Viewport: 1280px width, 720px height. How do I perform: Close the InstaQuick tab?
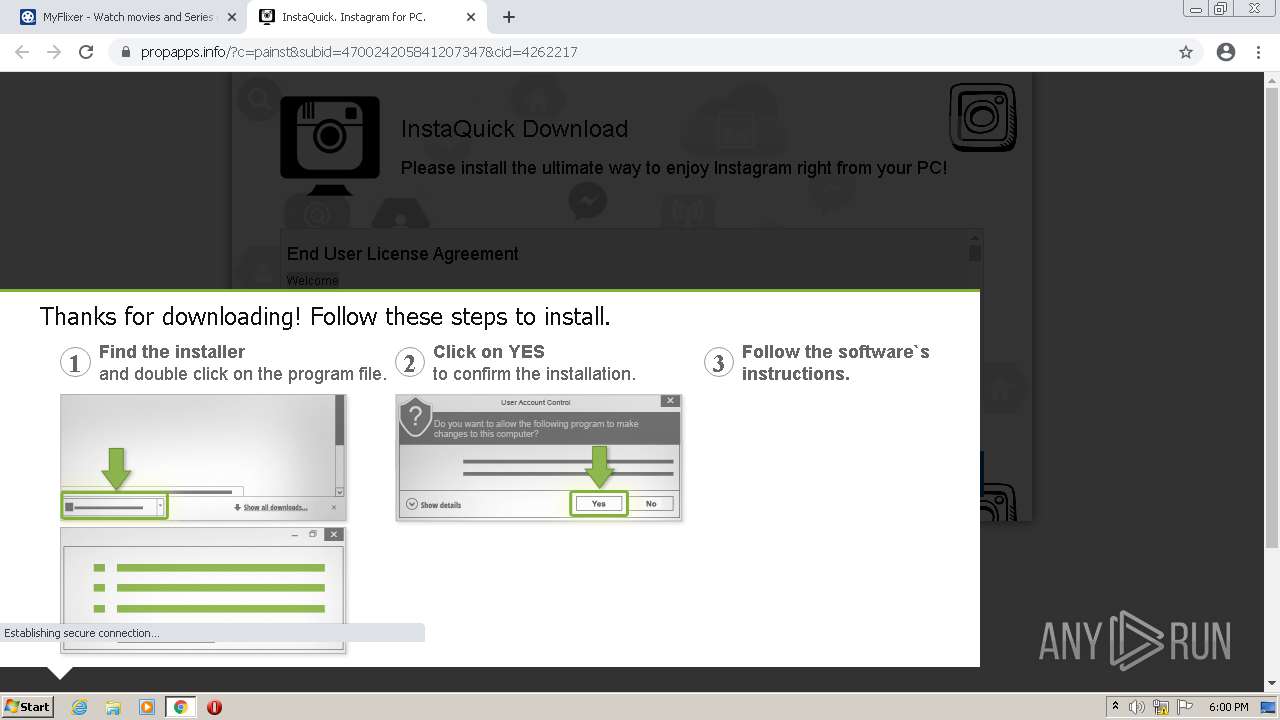click(471, 17)
